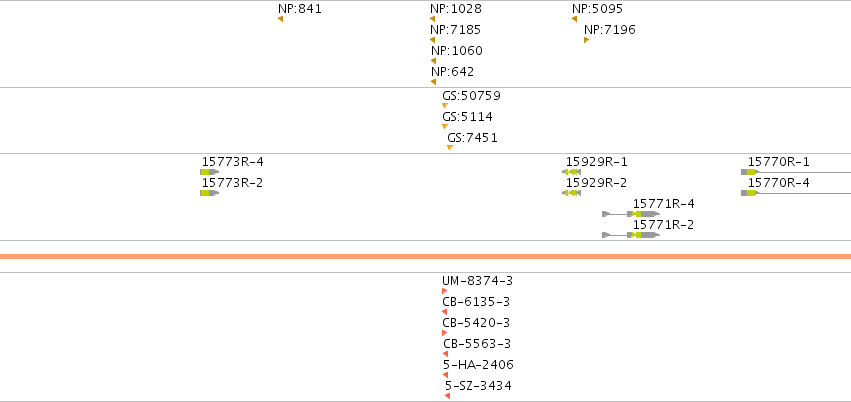Click the 15770R-4 transcript label
Screen dimensions: 851x402
coord(779,183)
